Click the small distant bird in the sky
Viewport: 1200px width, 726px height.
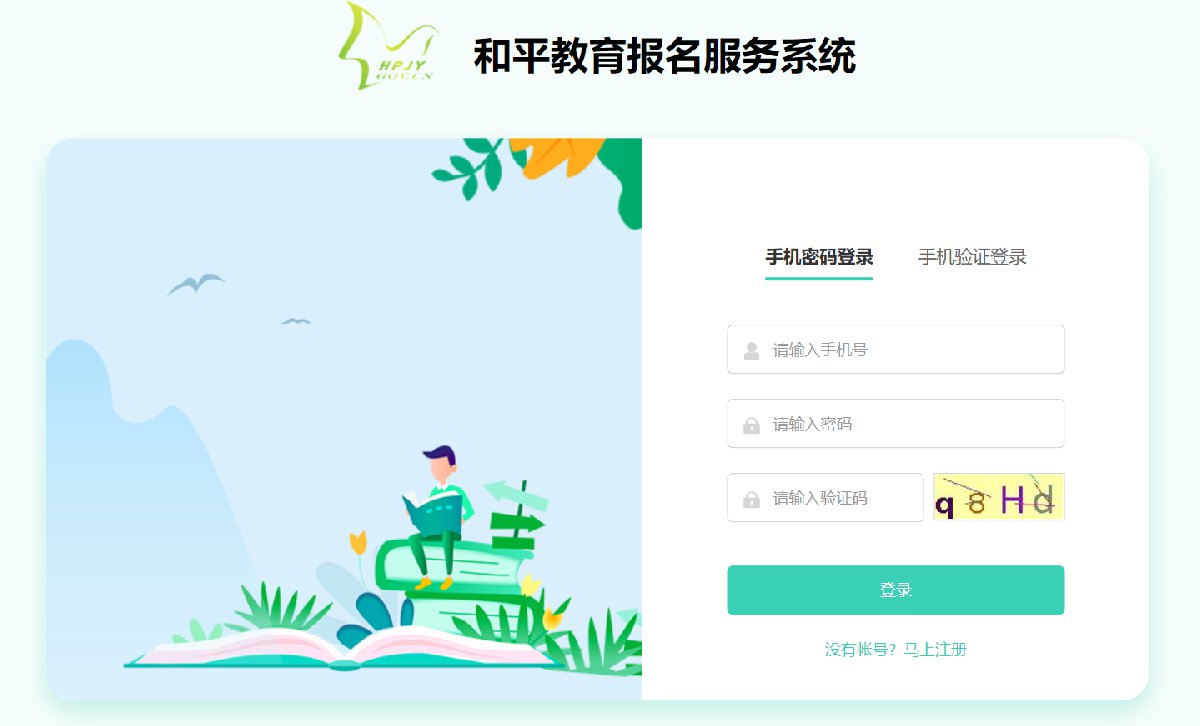[295, 321]
